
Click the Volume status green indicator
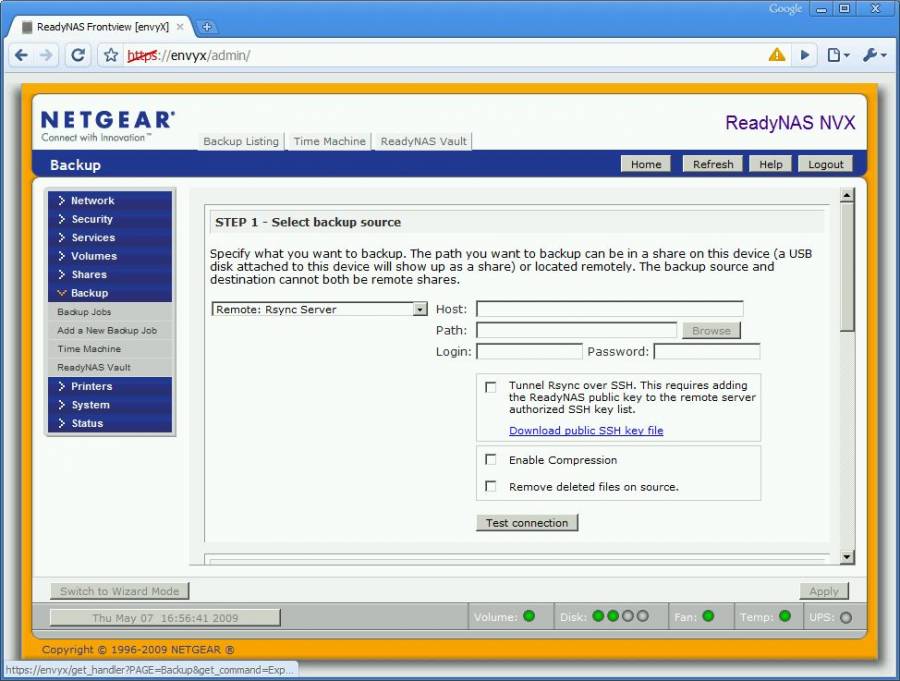529,616
